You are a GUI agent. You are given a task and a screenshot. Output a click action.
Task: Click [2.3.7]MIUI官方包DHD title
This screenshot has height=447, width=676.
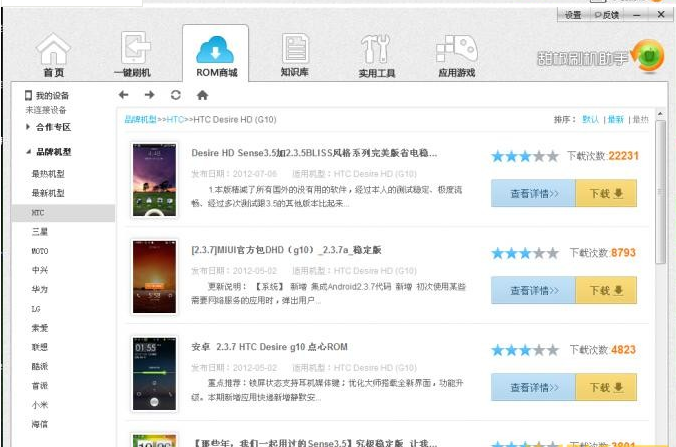point(286,250)
